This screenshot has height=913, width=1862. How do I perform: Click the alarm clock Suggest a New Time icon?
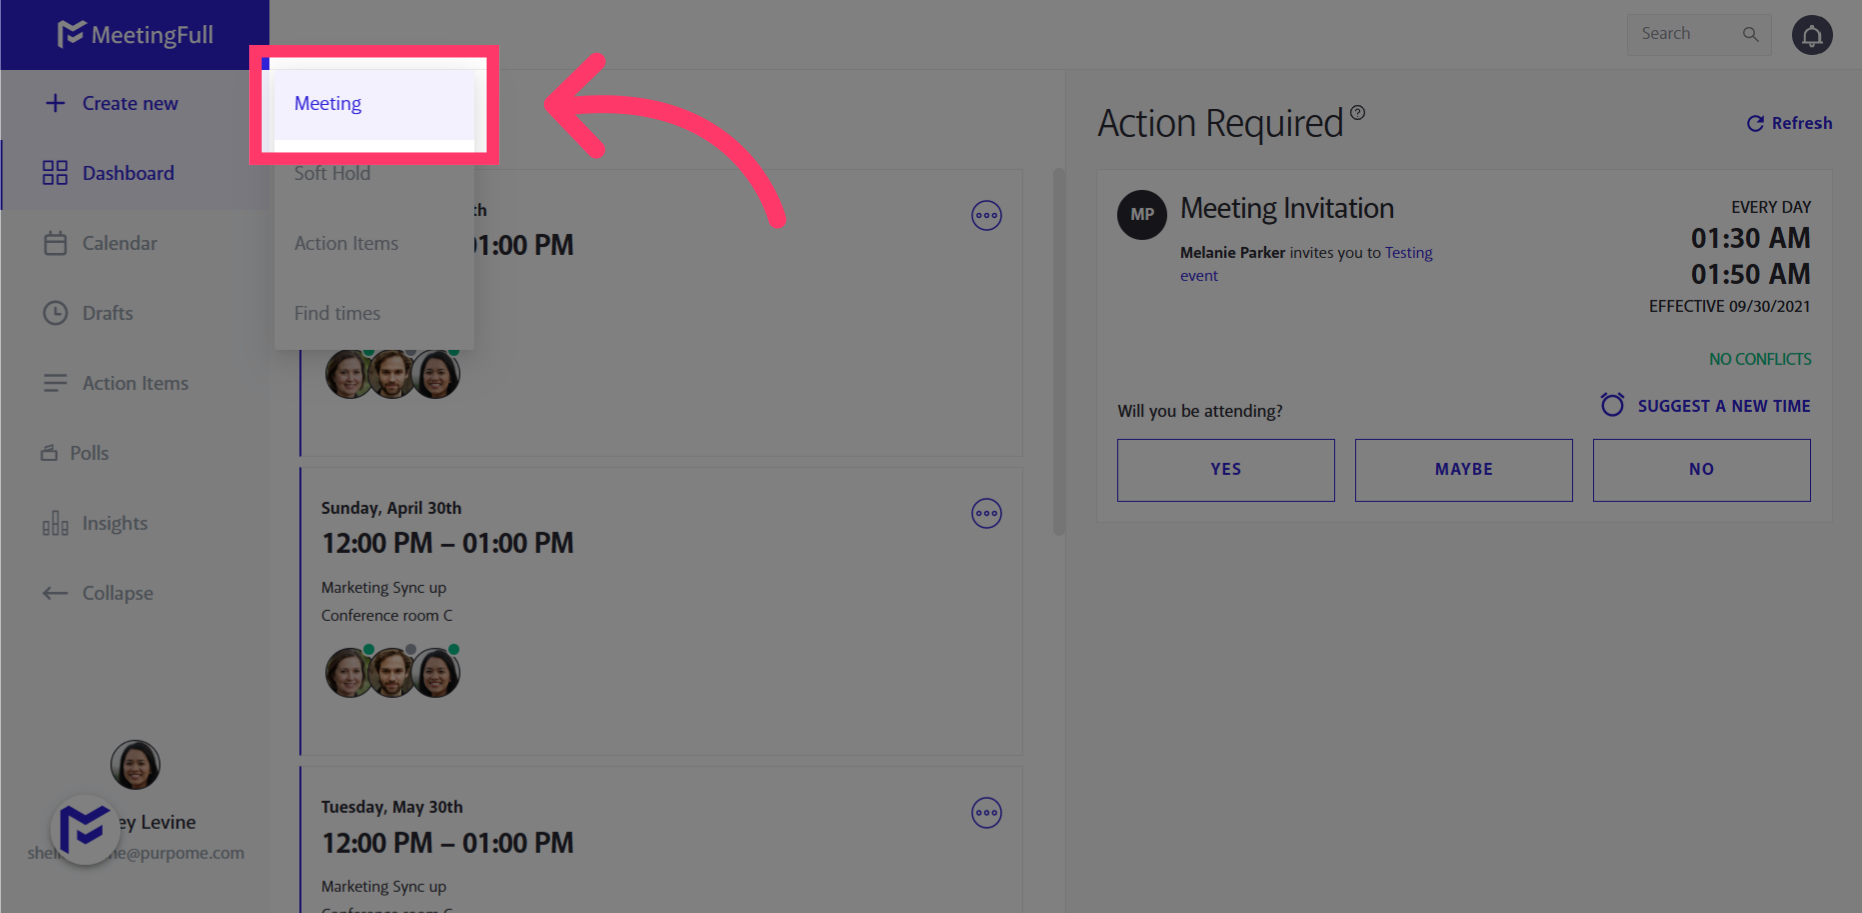[x=1612, y=404]
